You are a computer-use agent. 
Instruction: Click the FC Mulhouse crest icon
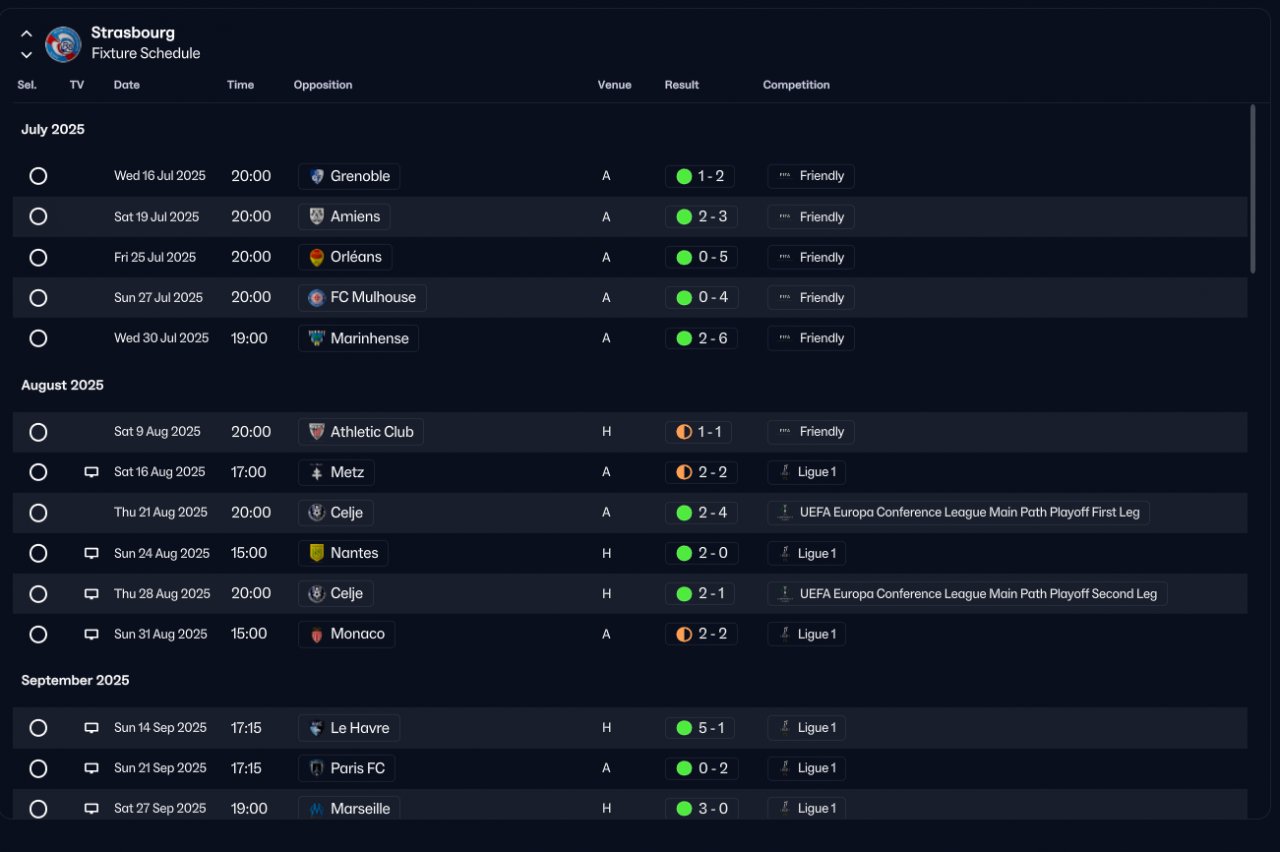317,297
